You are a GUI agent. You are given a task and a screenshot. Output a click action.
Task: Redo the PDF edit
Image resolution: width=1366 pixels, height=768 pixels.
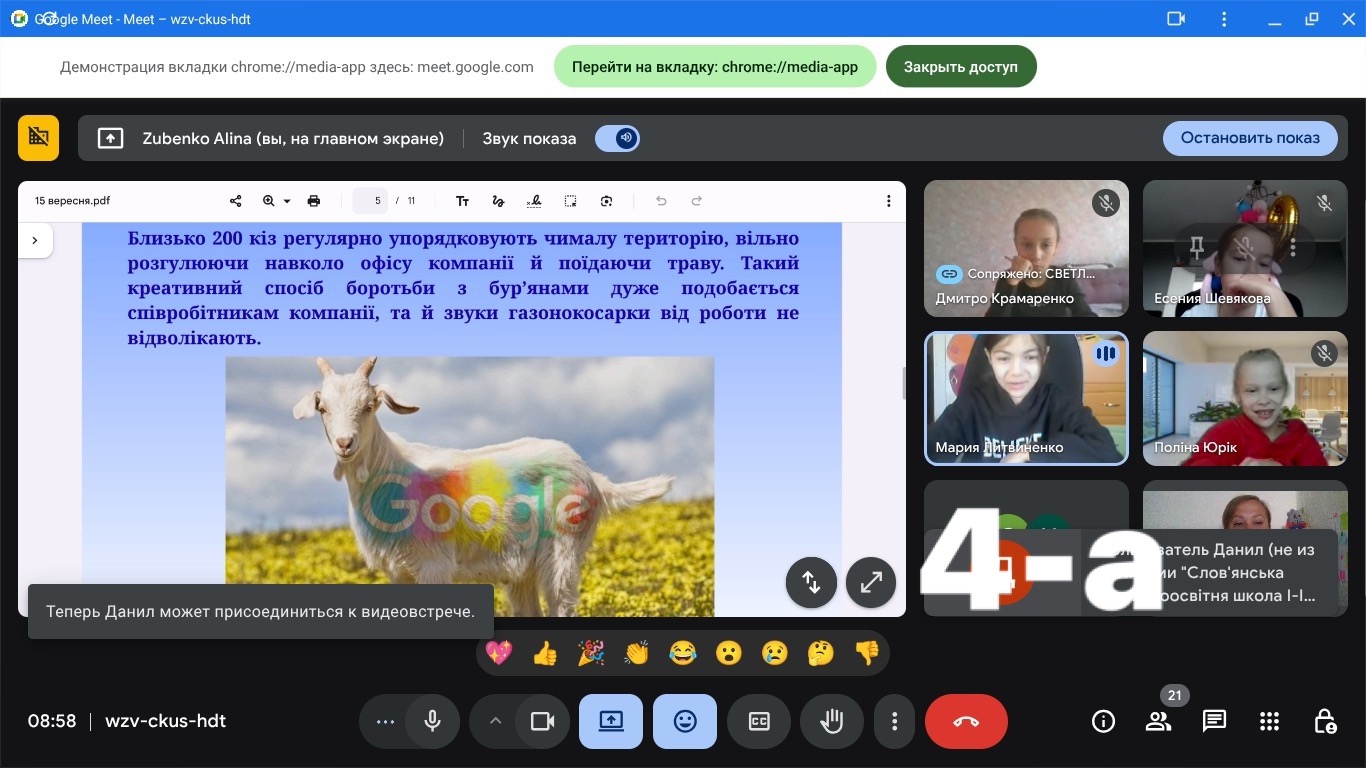click(x=697, y=201)
